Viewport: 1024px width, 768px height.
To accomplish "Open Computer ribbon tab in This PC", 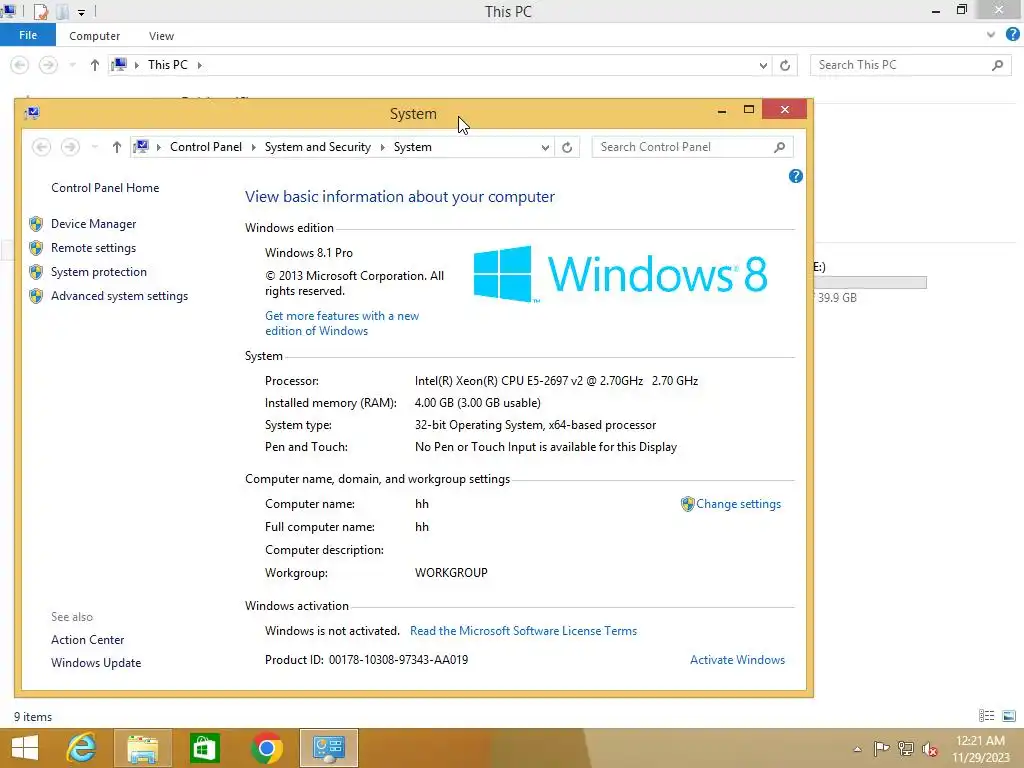I will tap(95, 36).
